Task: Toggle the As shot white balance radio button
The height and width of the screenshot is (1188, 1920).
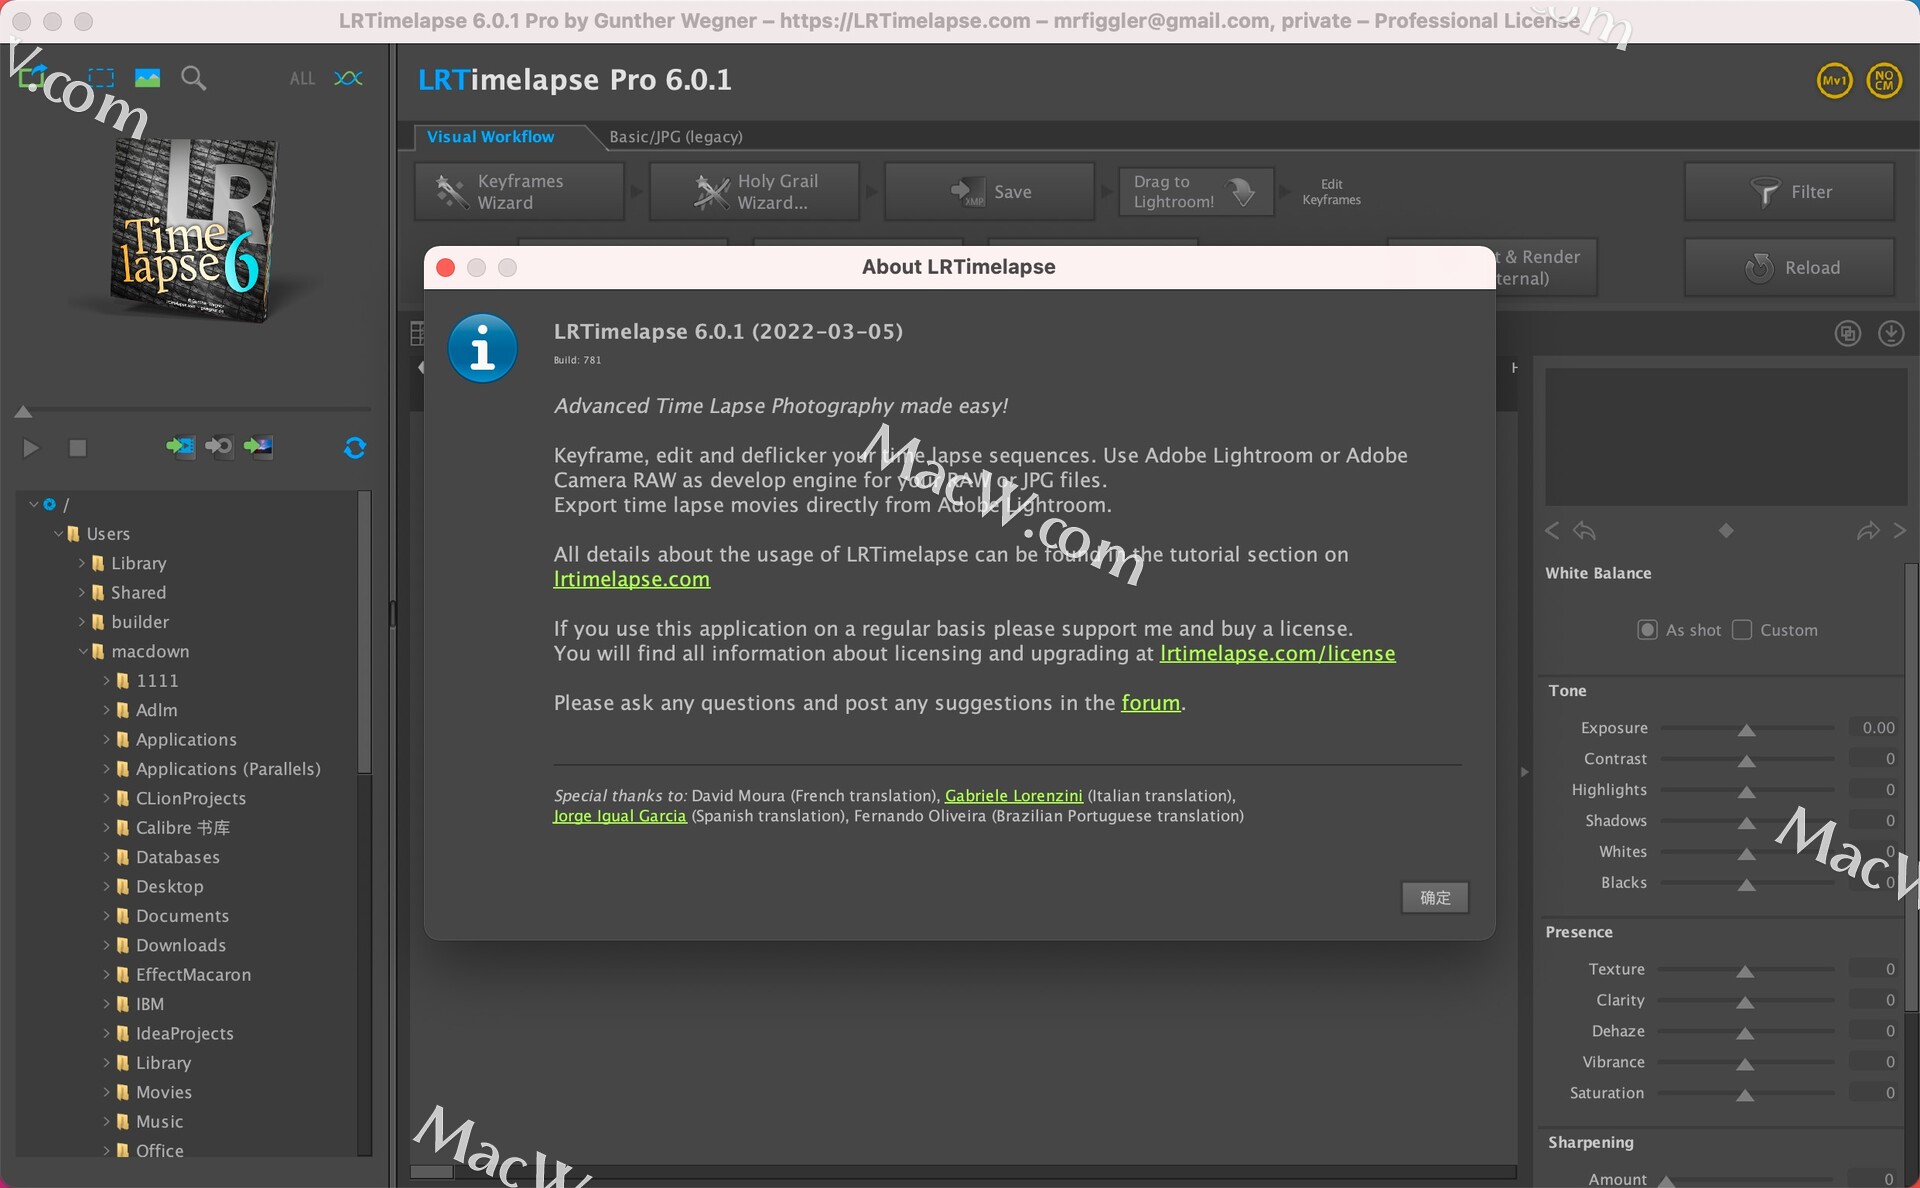Action: [x=1646, y=630]
